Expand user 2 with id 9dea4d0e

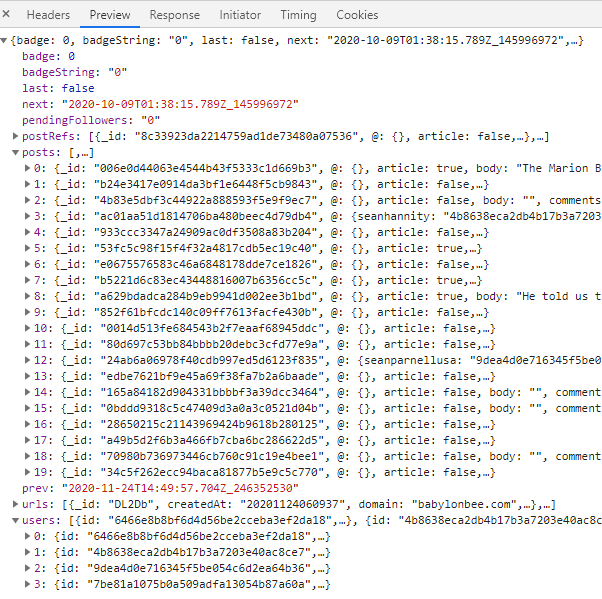[x=28, y=568]
